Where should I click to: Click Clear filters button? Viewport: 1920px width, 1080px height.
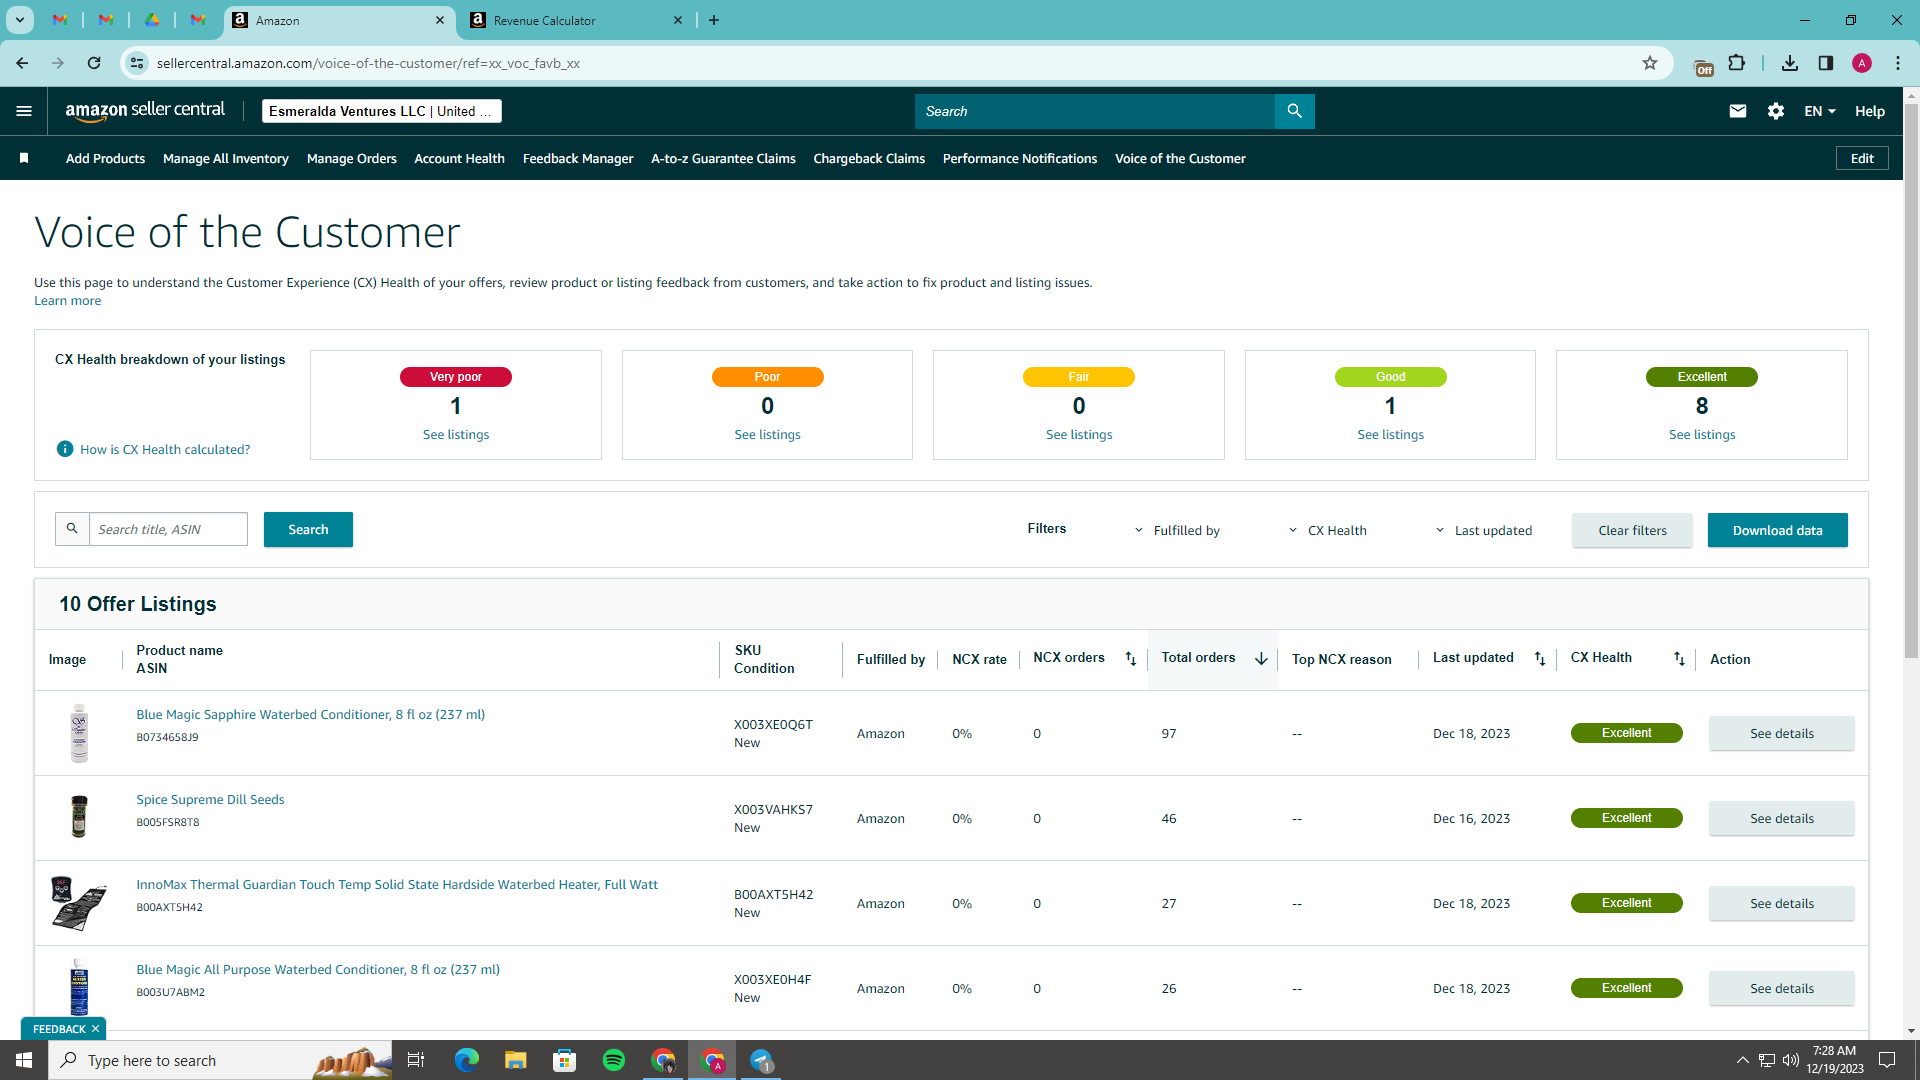1632,530
